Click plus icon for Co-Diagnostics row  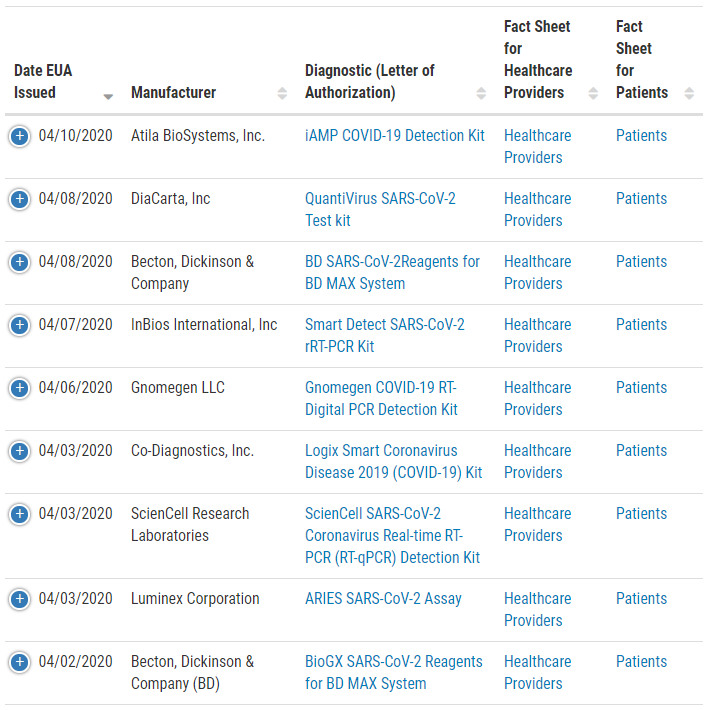[19, 451]
